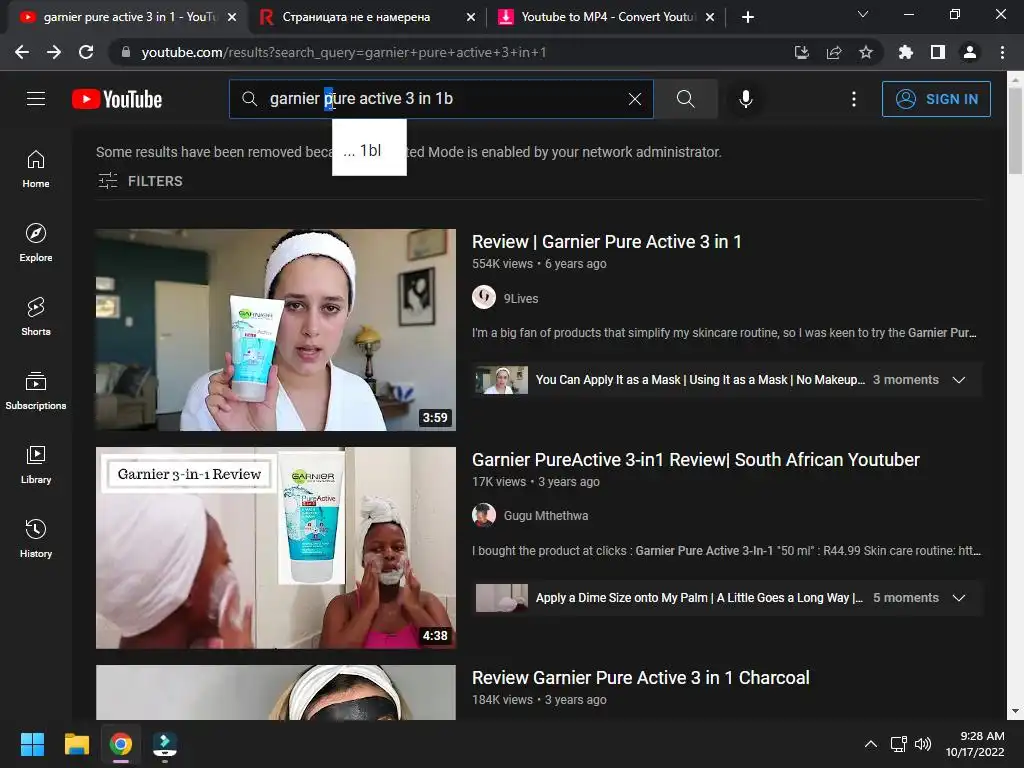This screenshot has width=1024, height=768.
Task: Close the Youtube to MP4 tab
Action: (711, 17)
